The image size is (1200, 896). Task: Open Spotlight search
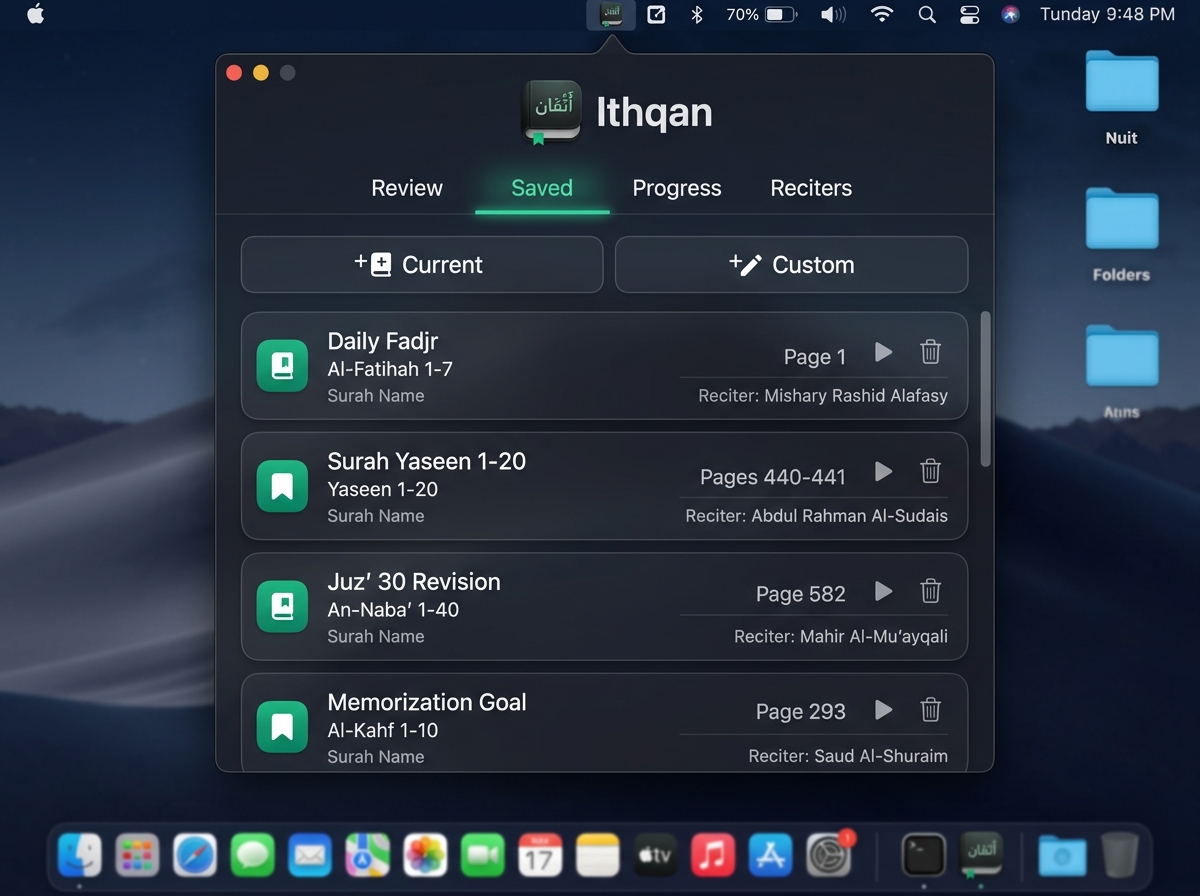[x=927, y=14]
